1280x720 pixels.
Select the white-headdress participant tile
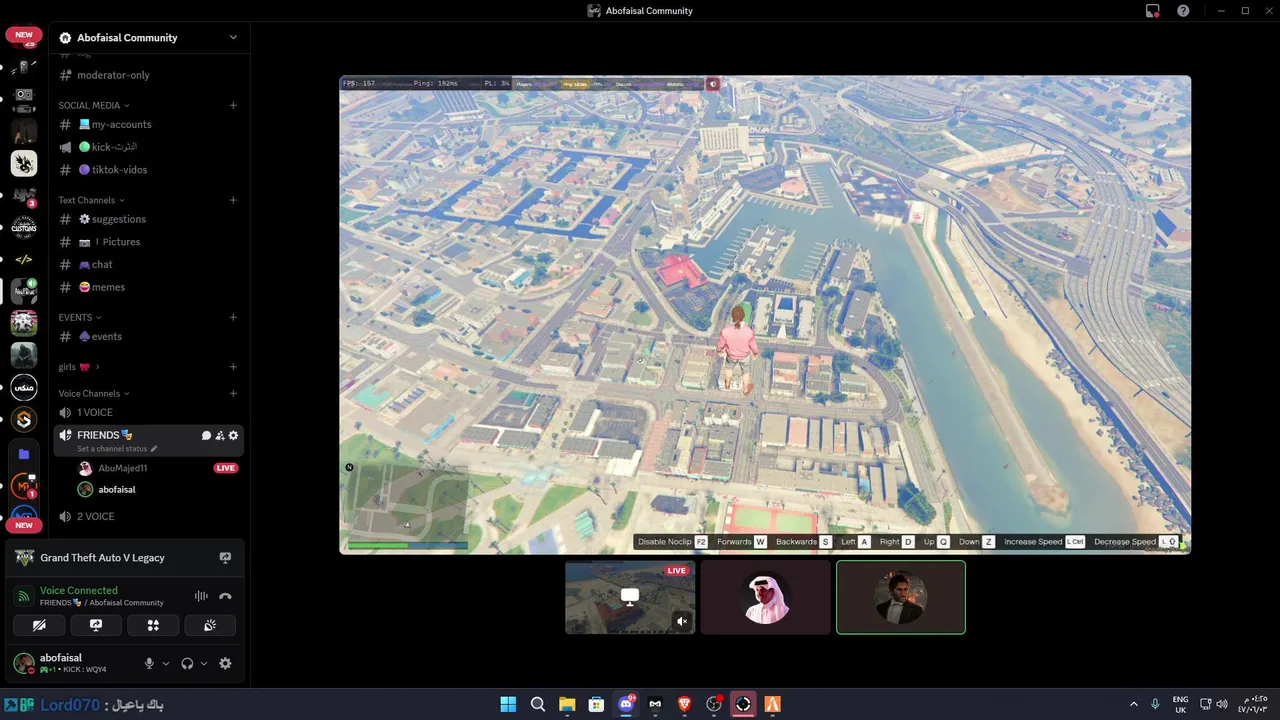(x=765, y=597)
